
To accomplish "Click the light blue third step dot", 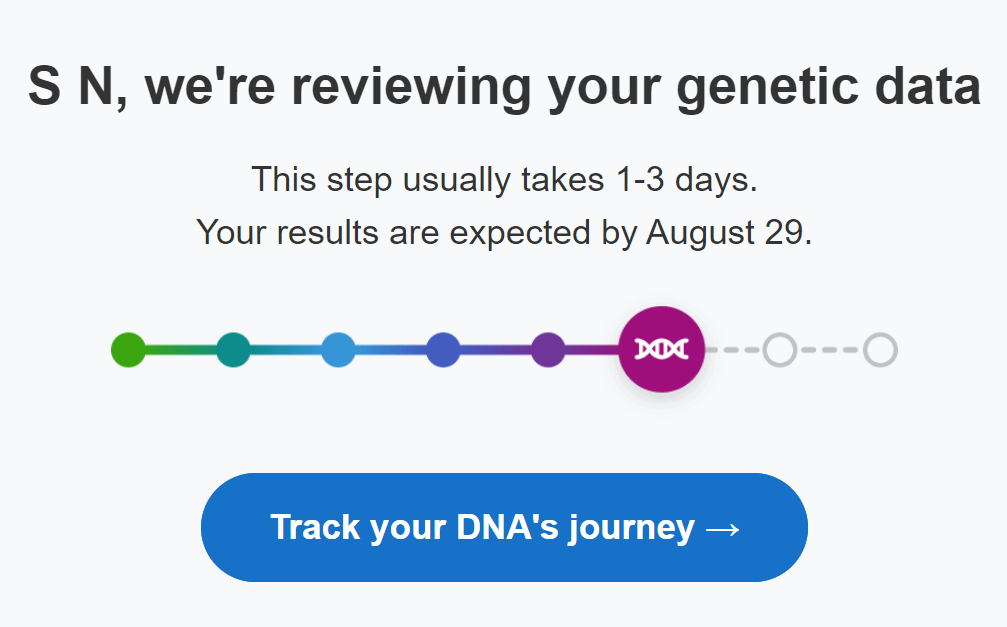I will [x=338, y=350].
